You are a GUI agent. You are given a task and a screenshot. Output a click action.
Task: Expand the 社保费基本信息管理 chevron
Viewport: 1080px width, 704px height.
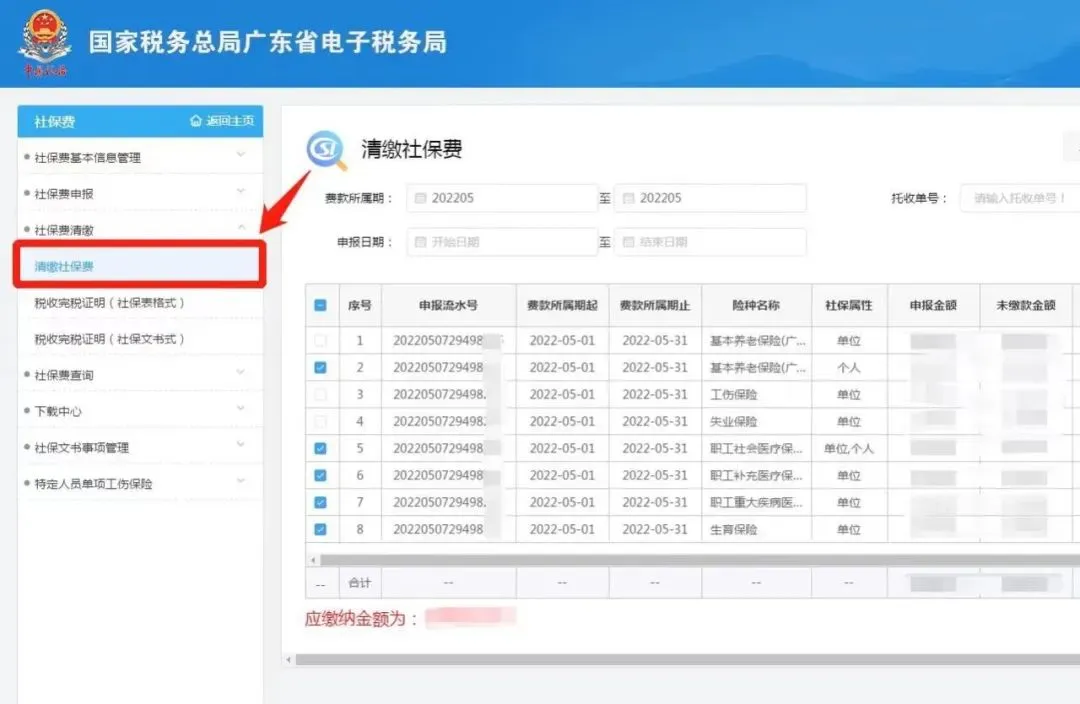tap(241, 154)
